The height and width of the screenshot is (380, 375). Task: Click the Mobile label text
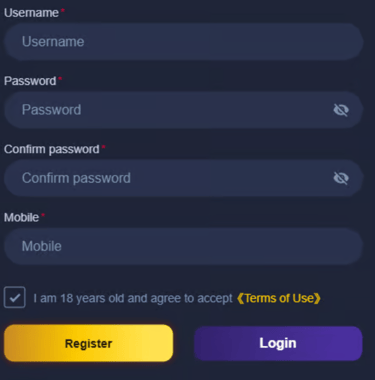tap(22, 217)
